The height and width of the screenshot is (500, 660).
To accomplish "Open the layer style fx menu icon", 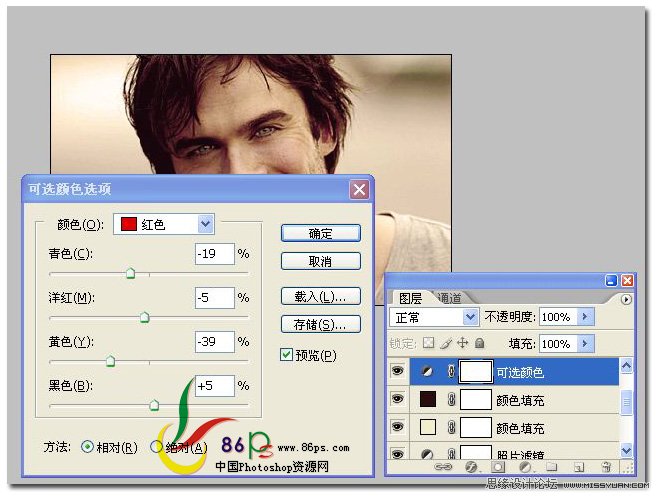I will click(471, 467).
